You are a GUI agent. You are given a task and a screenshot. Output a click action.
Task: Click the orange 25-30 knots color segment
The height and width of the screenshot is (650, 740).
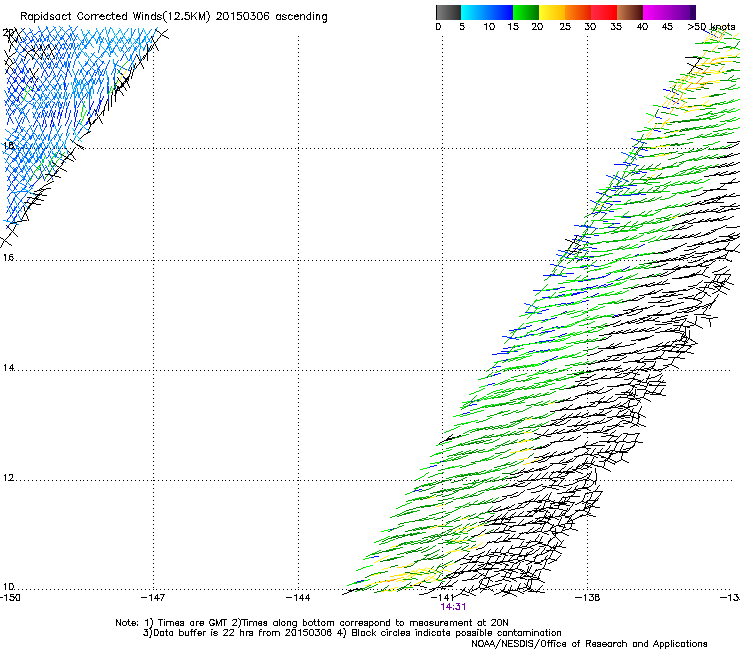click(x=578, y=12)
